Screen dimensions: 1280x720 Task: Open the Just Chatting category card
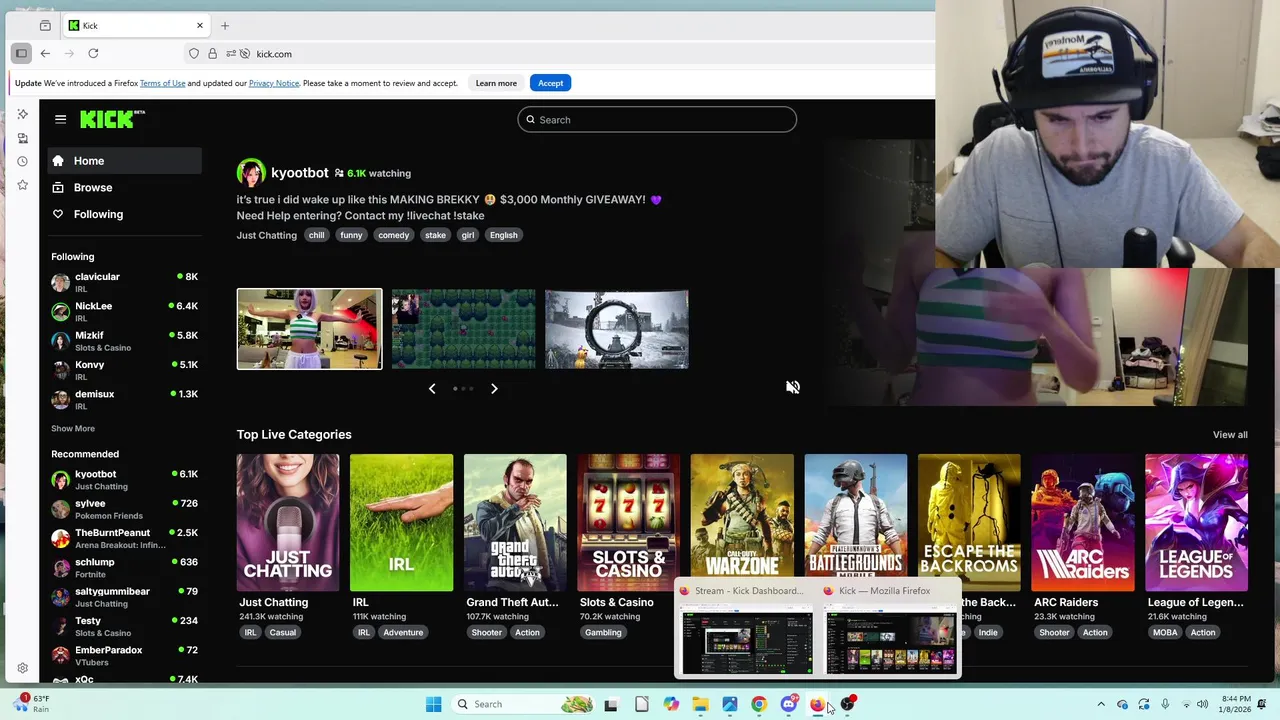tap(288, 523)
